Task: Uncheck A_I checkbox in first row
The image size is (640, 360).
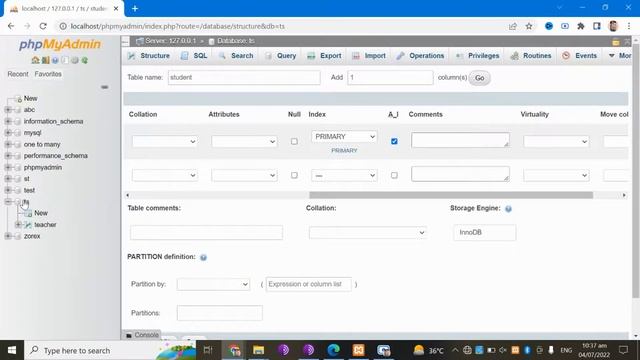Action: point(394,142)
